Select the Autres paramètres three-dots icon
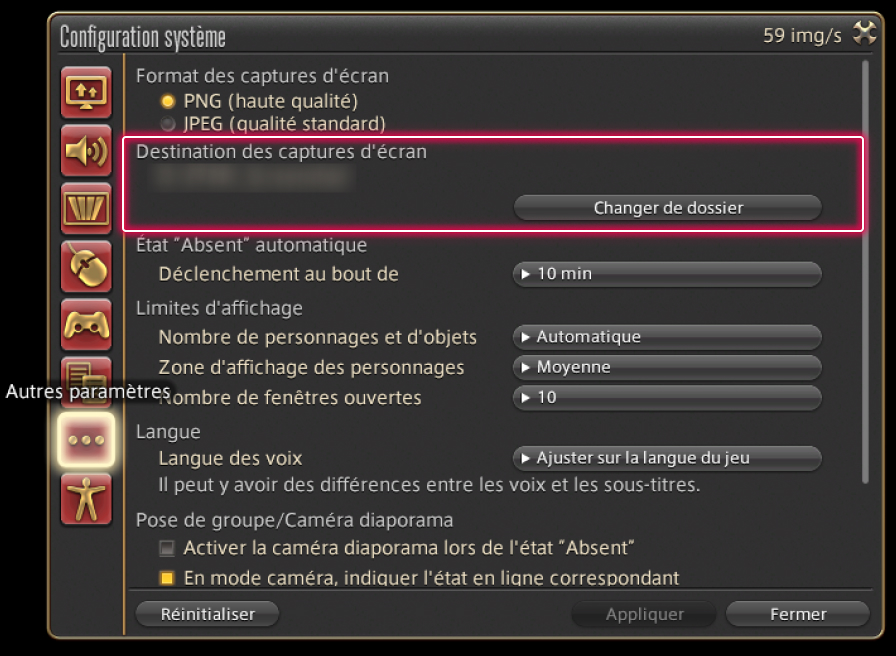 tap(86, 440)
